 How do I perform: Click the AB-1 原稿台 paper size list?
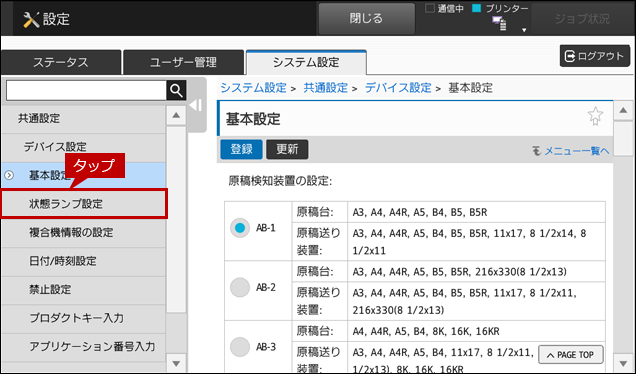click(420, 212)
